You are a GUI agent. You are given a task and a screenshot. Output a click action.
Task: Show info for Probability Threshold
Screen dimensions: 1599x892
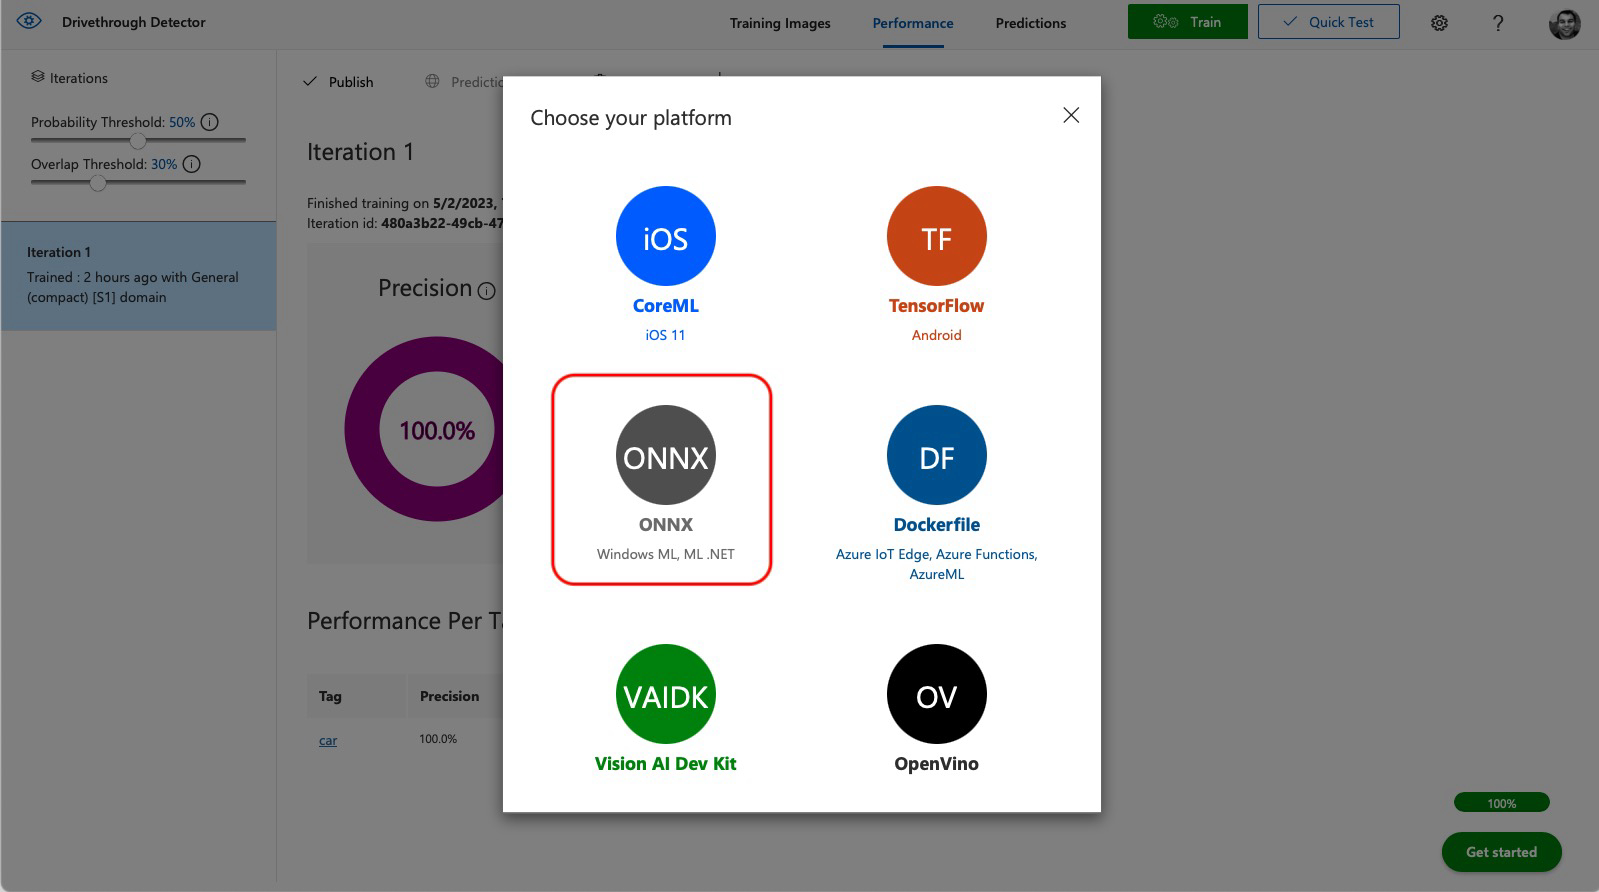tap(210, 122)
